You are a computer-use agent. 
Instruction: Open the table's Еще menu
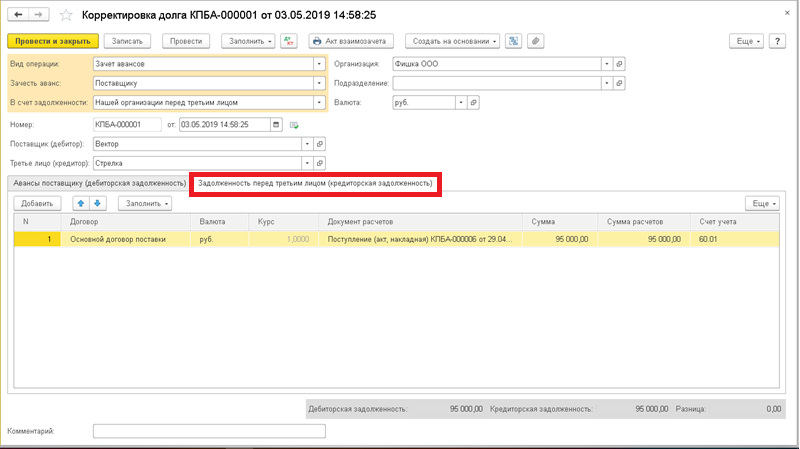762,204
